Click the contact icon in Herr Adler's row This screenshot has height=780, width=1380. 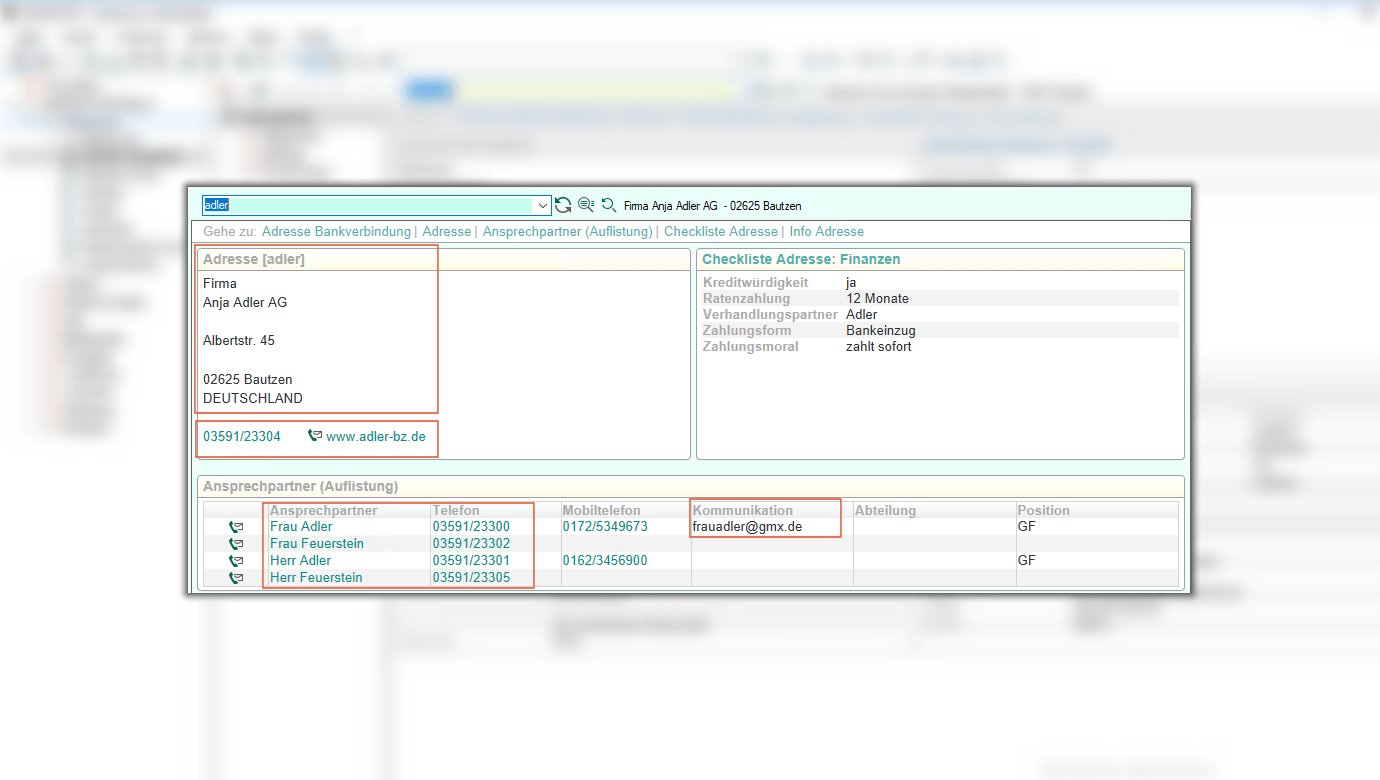(236, 561)
